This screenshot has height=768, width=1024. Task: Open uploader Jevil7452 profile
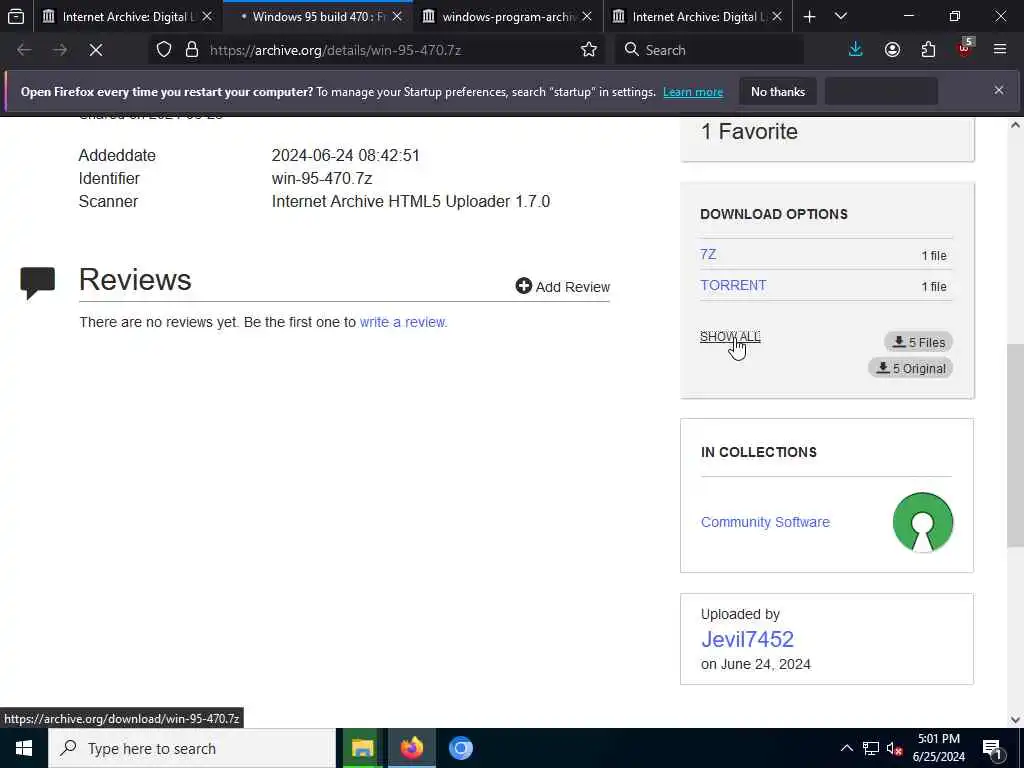click(747, 639)
